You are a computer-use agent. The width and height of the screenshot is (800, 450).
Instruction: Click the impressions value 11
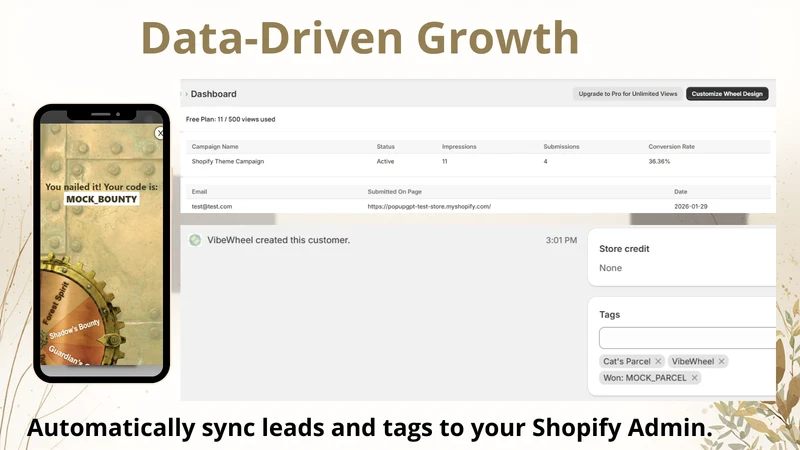coord(444,161)
